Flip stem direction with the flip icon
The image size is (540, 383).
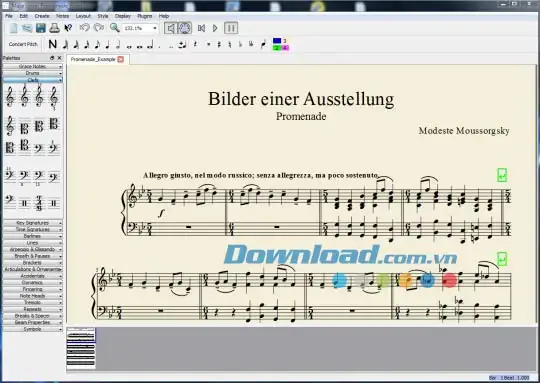point(263,44)
